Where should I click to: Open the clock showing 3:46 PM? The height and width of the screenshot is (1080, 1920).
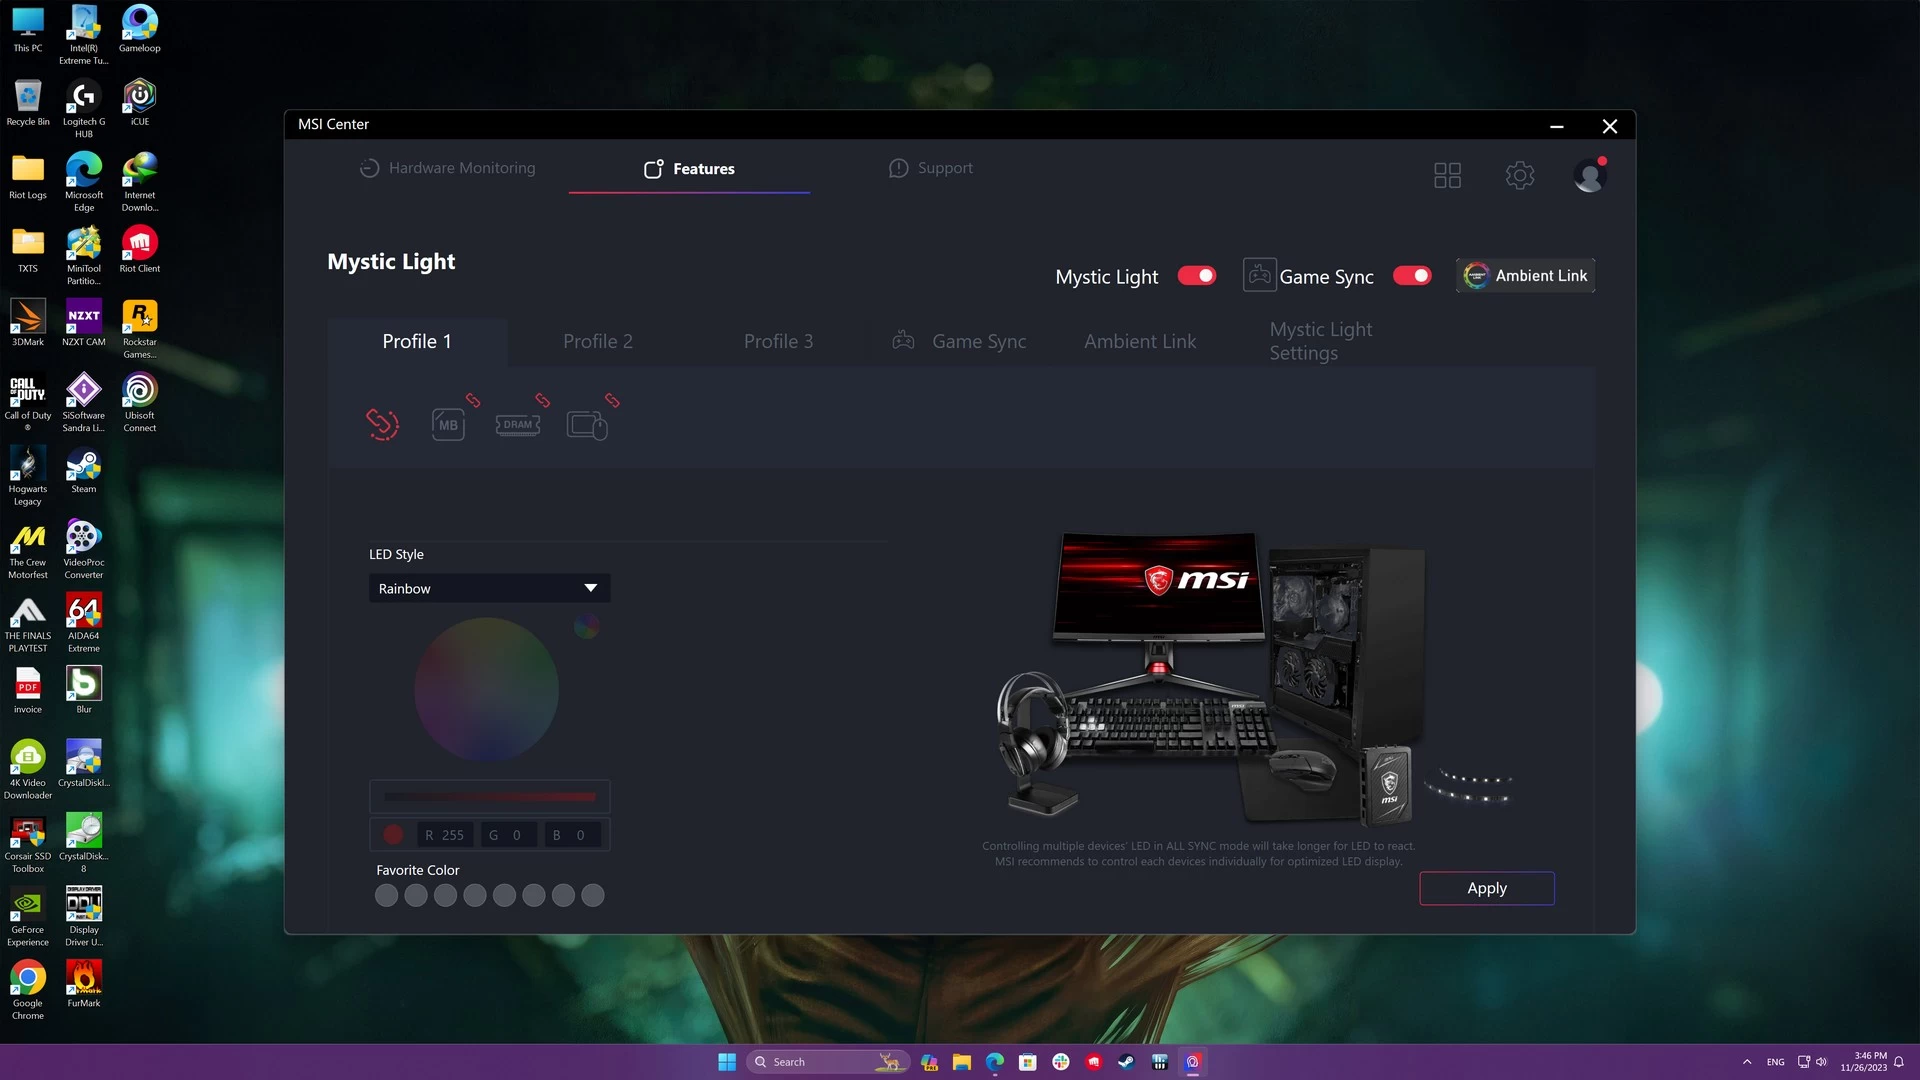click(1863, 1062)
